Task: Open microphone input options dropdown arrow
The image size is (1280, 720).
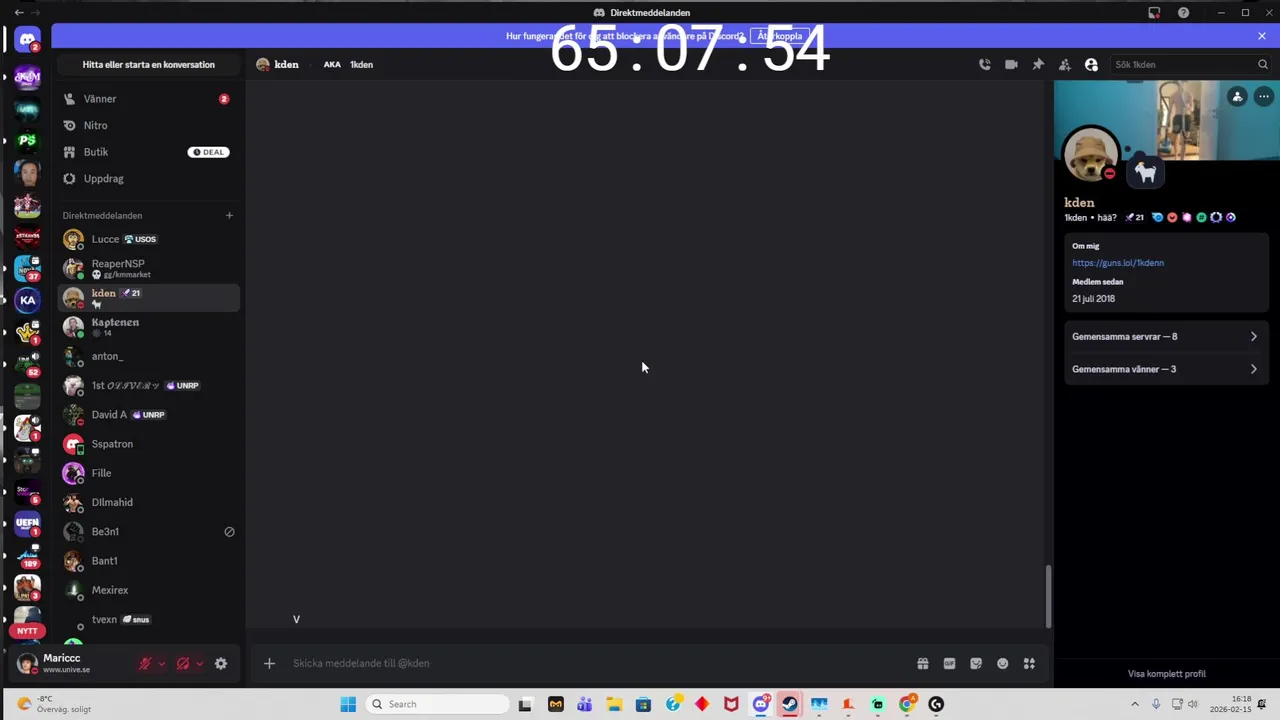Action: (162, 663)
